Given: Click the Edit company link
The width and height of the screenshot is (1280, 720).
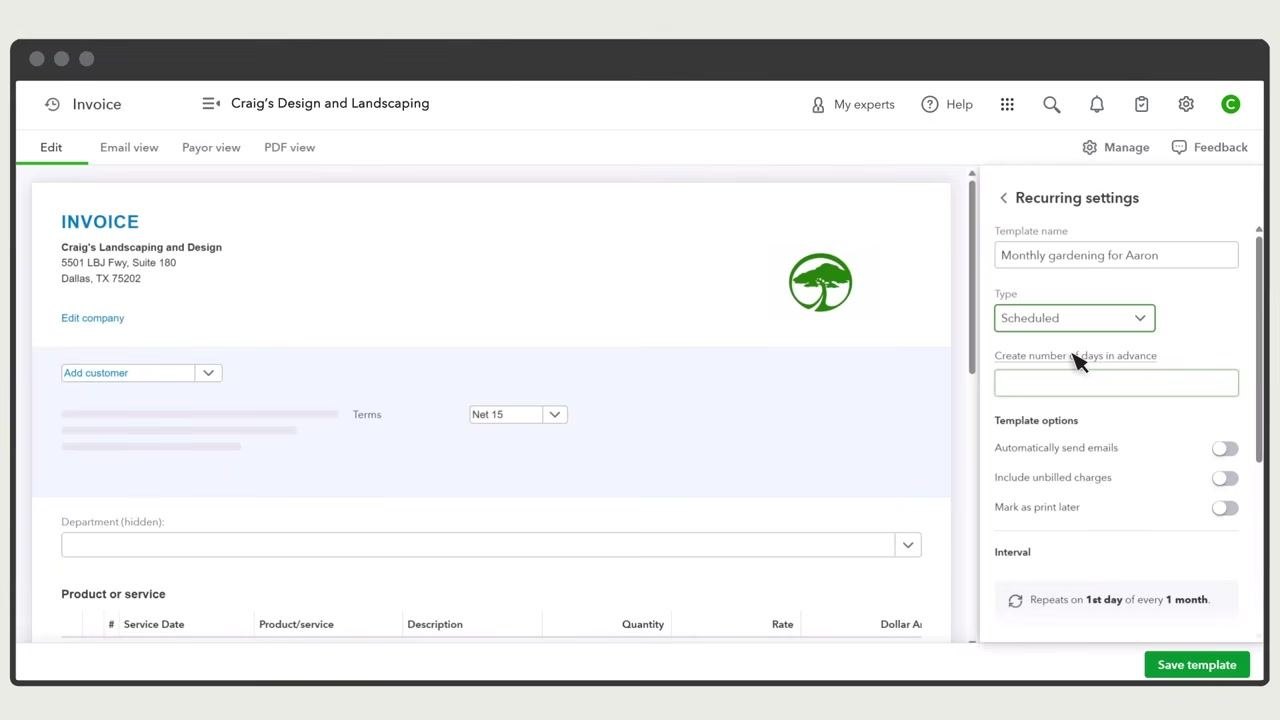Looking at the screenshot, I should point(92,318).
